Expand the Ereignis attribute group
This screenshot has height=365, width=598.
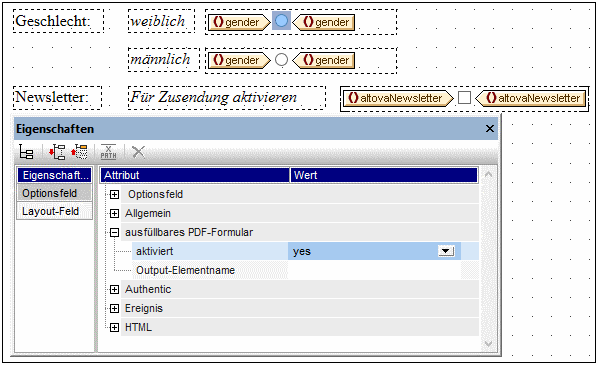(114, 309)
